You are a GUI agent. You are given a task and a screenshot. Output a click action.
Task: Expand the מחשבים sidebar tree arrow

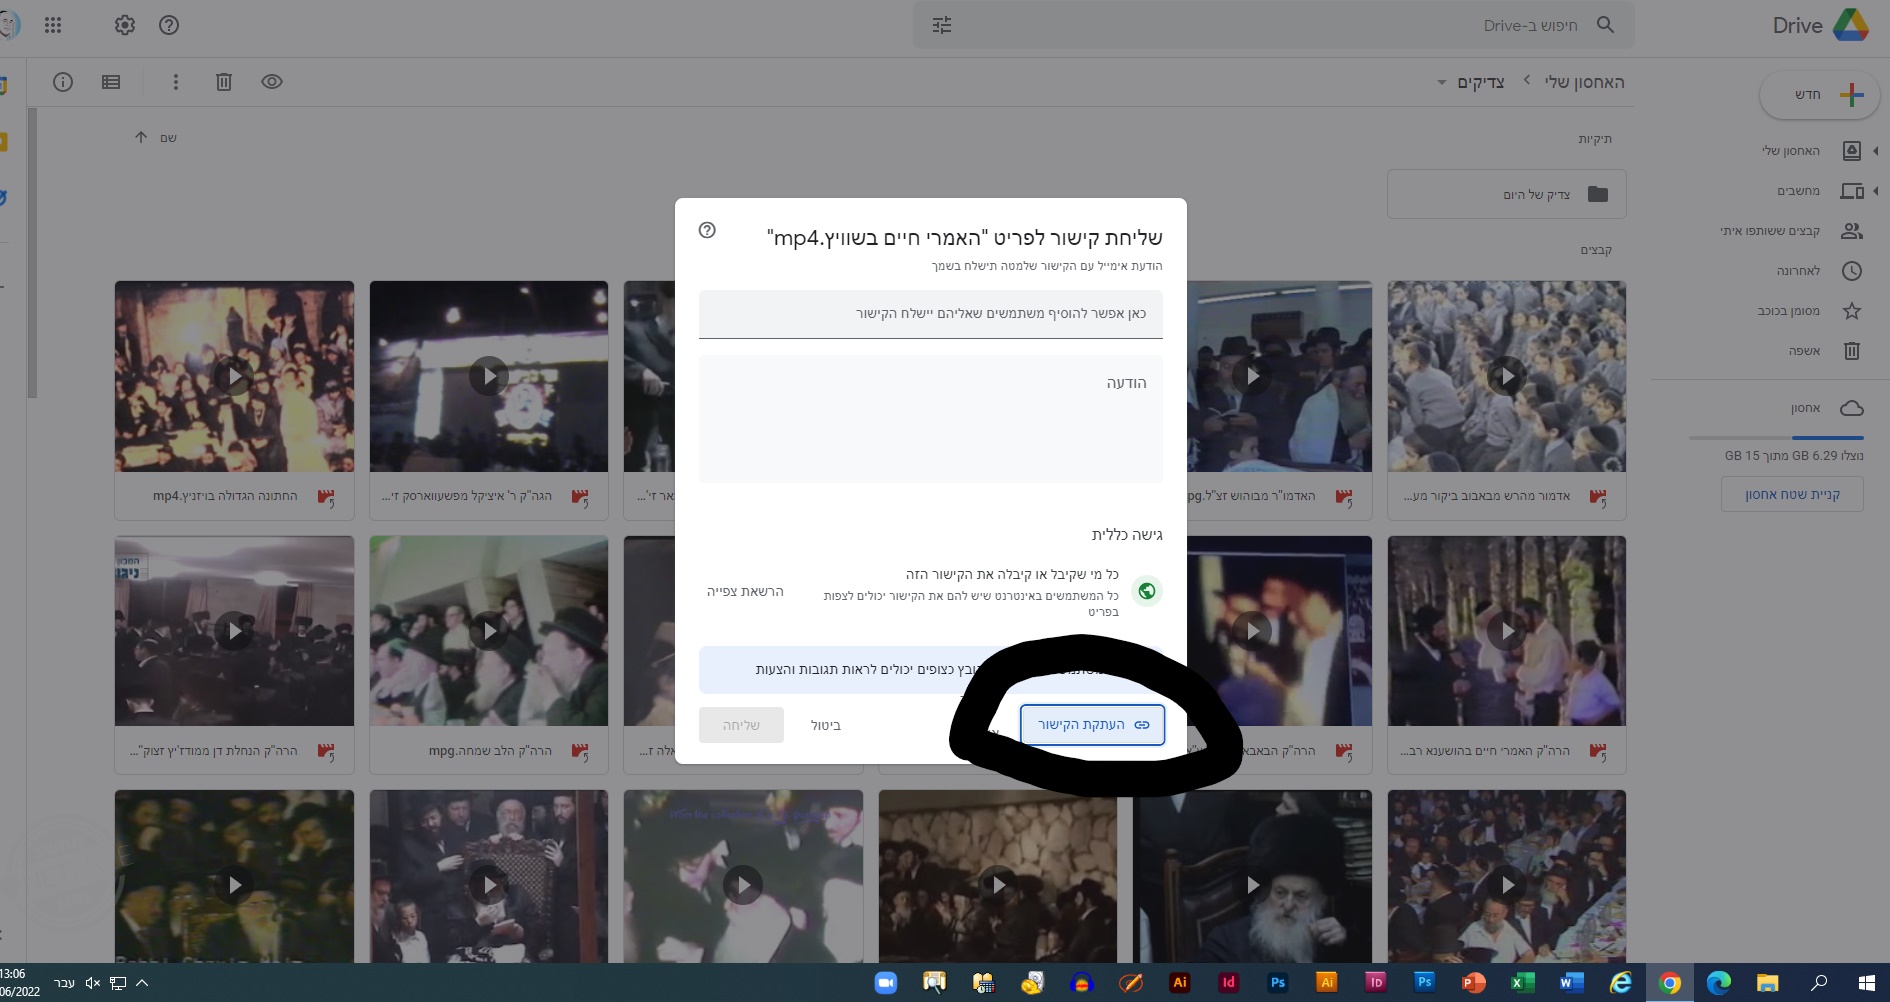click(x=1876, y=191)
